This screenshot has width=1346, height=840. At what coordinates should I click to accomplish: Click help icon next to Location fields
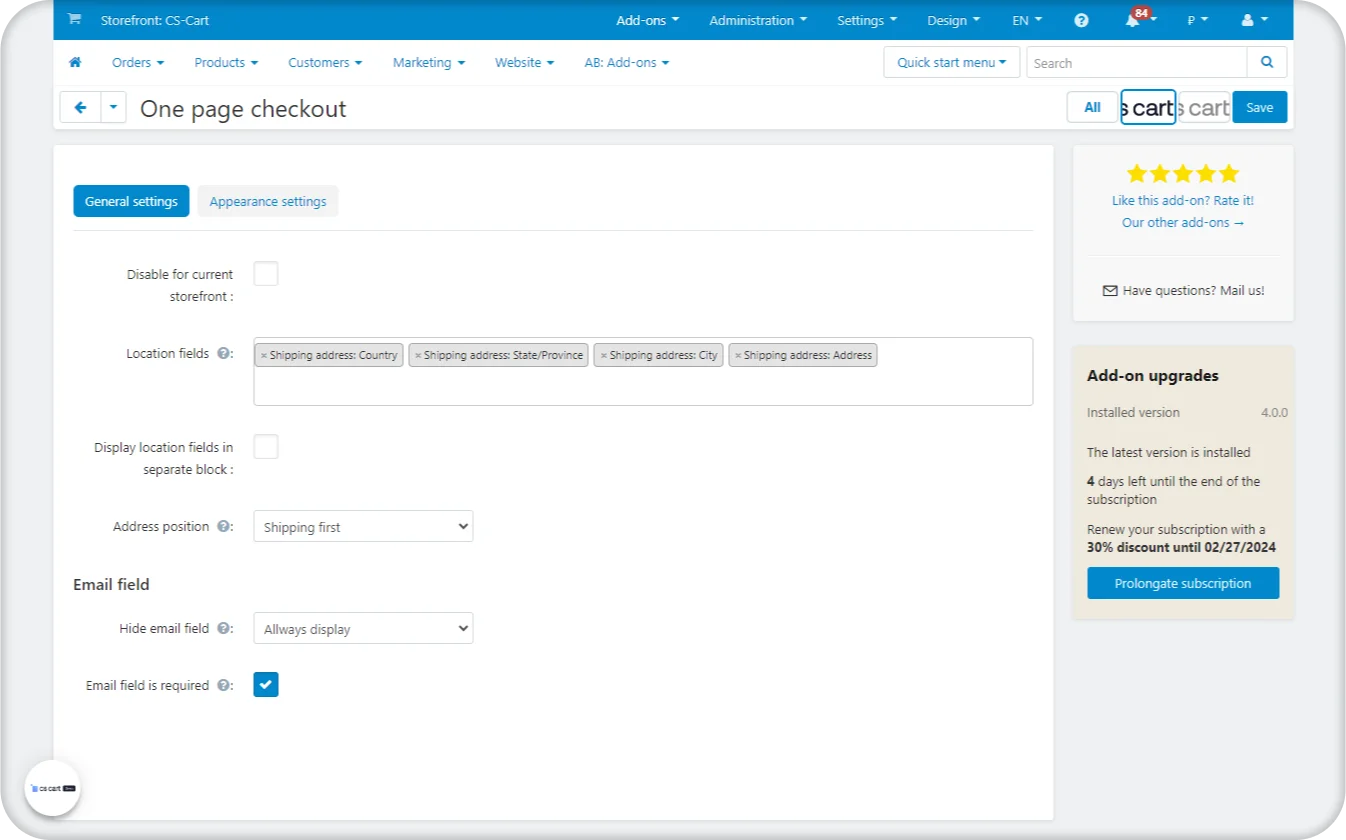[224, 354]
